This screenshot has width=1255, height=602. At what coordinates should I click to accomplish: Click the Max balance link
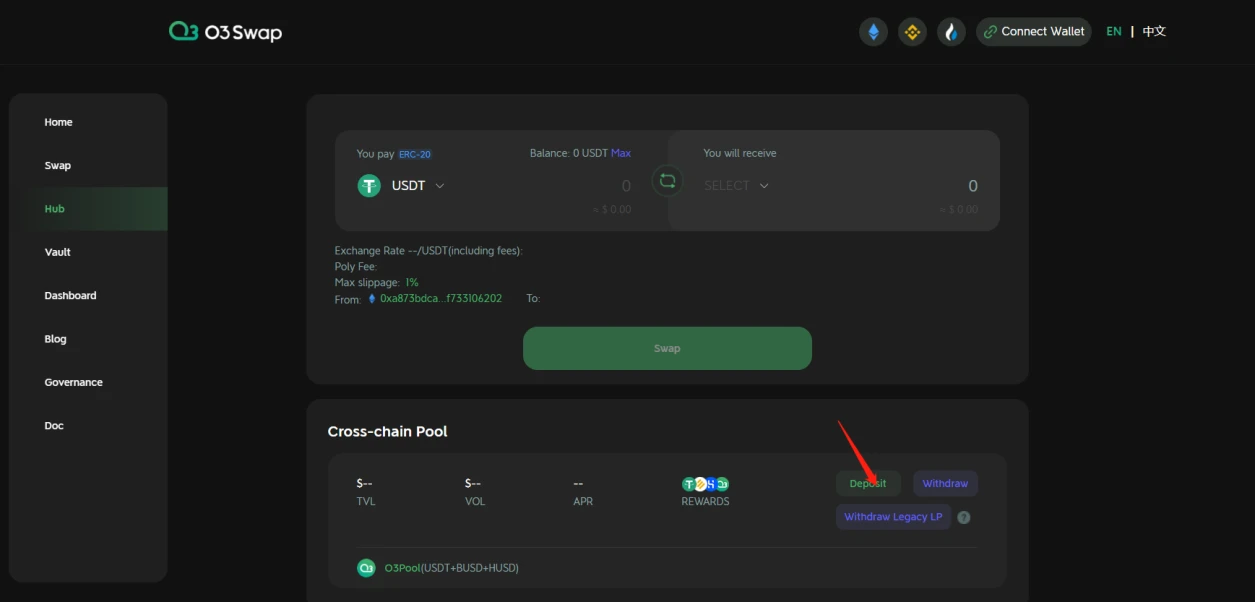click(x=621, y=153)
